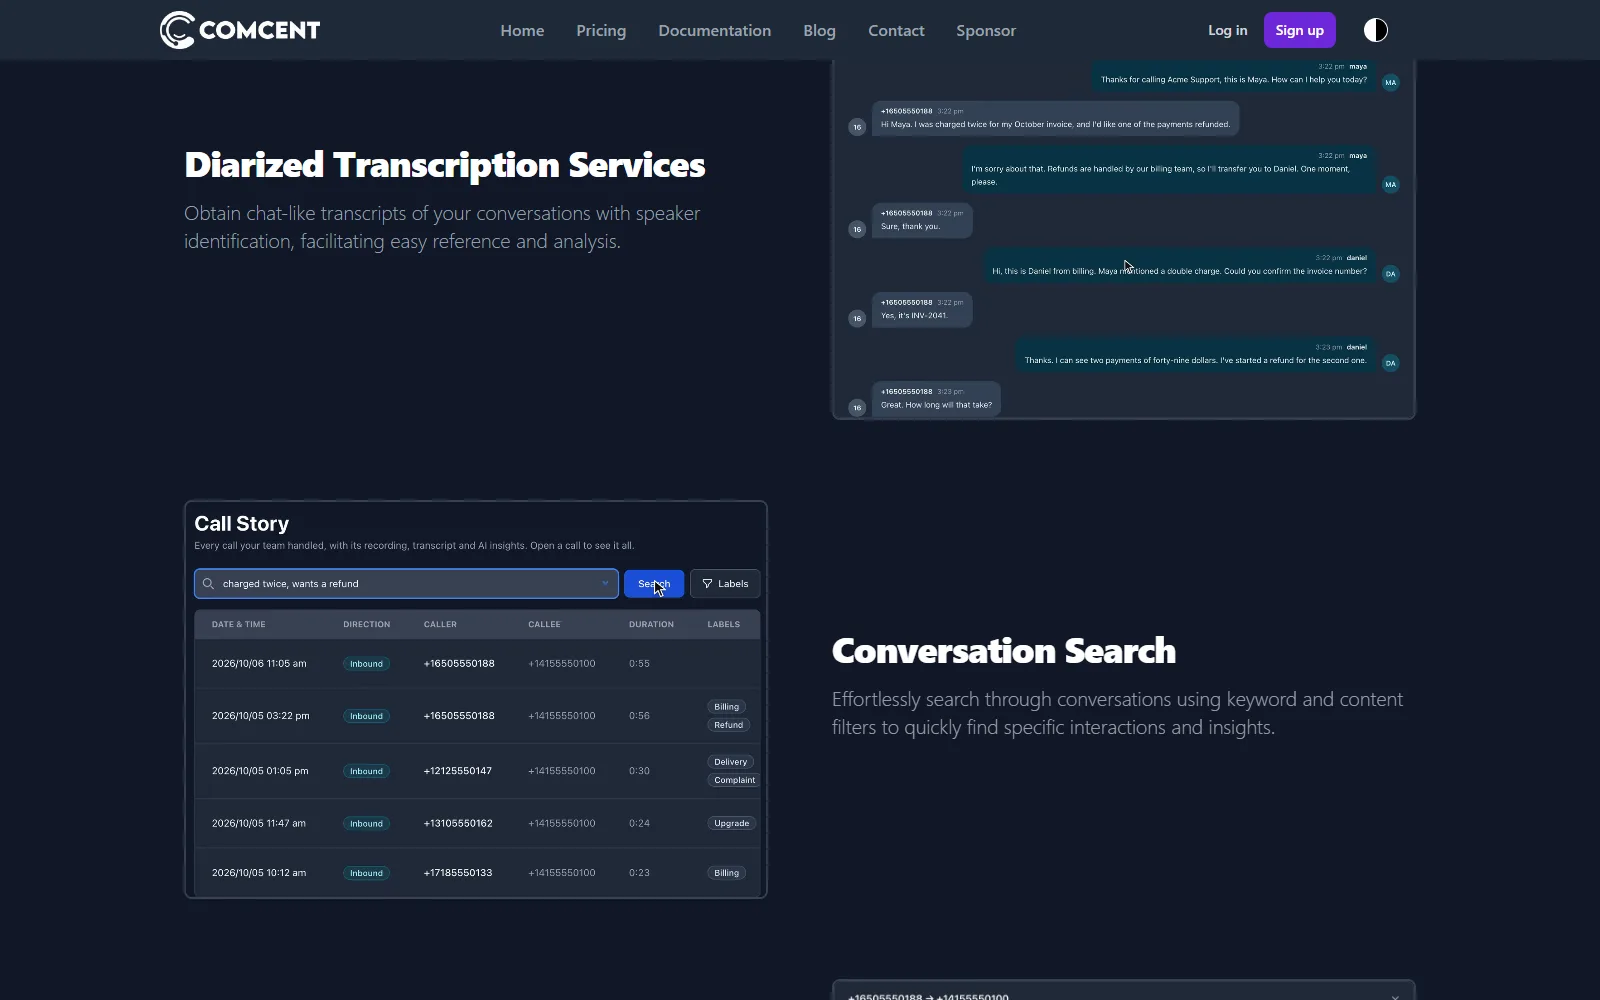This screenshot has height=1000, width=1600.
Task: Open the Labels filter button
Action: coord(725,584)
